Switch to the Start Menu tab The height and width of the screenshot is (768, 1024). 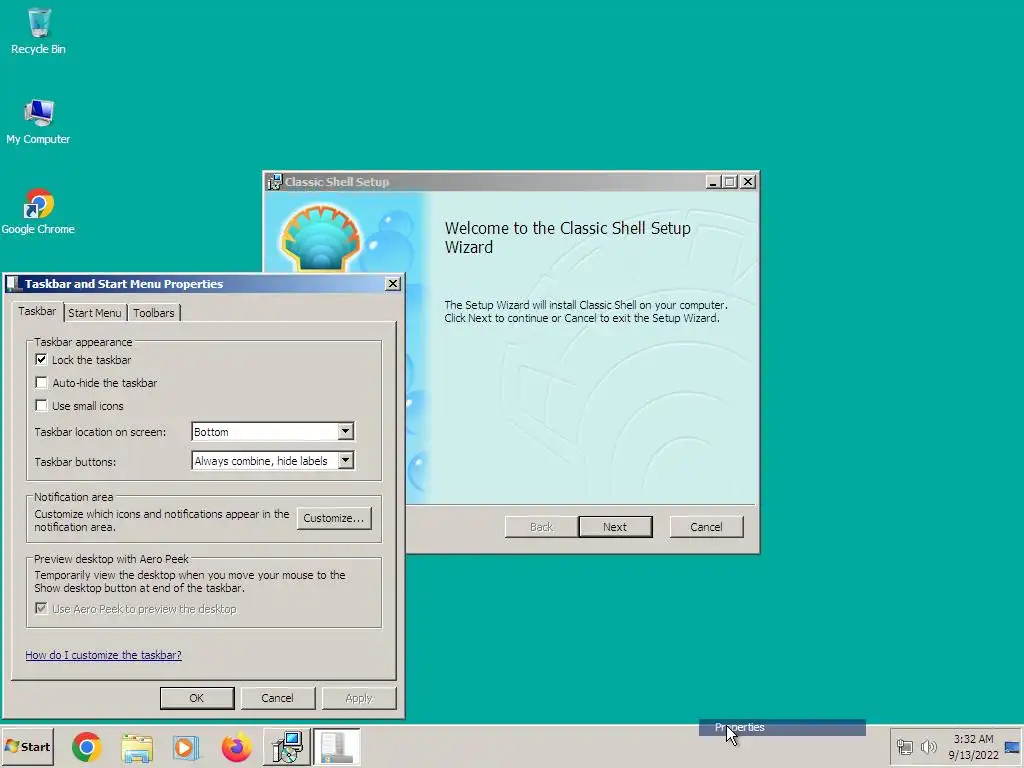[95, 313]
